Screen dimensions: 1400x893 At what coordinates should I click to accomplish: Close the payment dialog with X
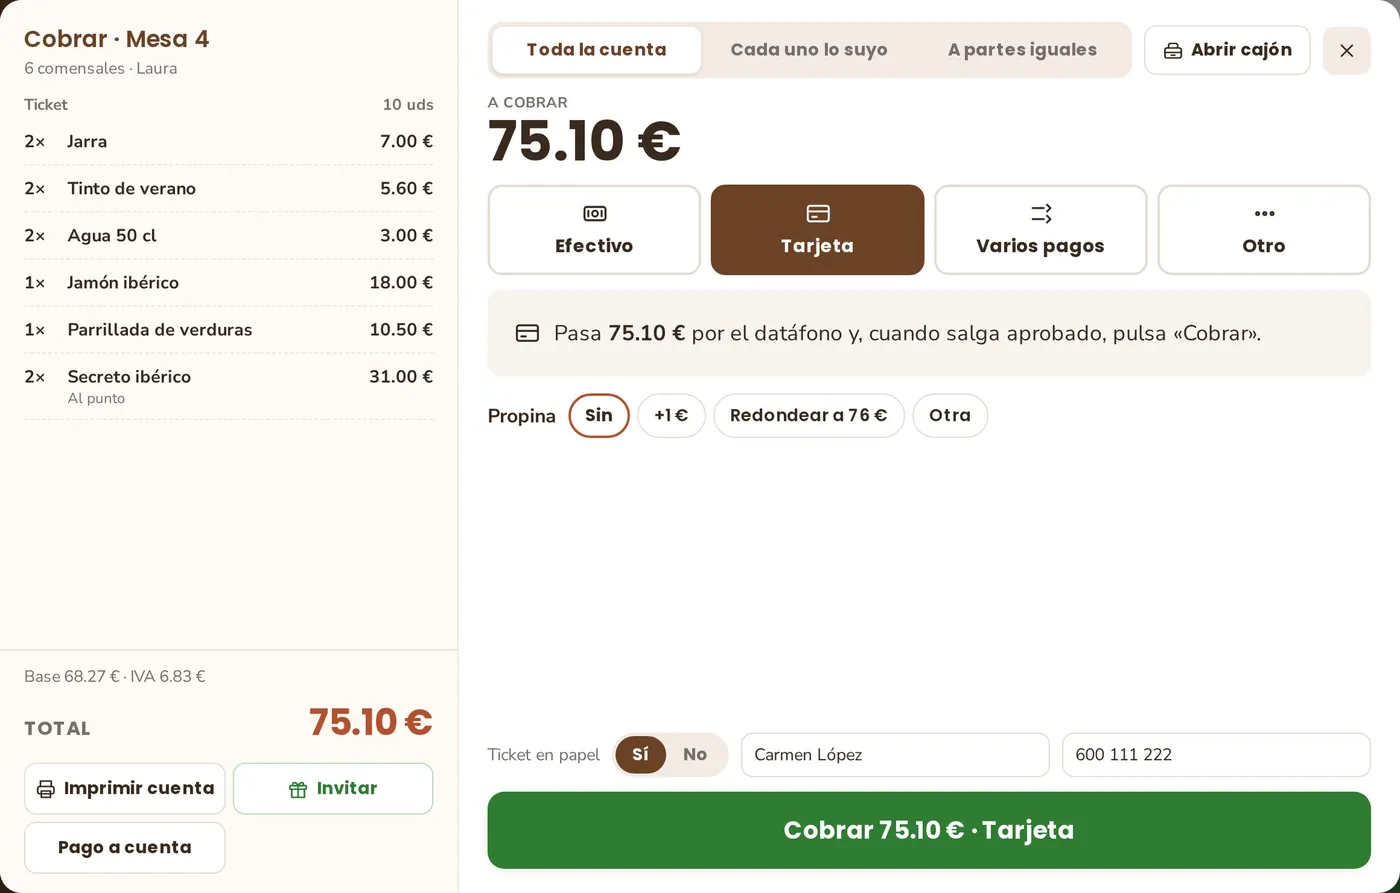pyautogui.click(x=1346, y=50)
